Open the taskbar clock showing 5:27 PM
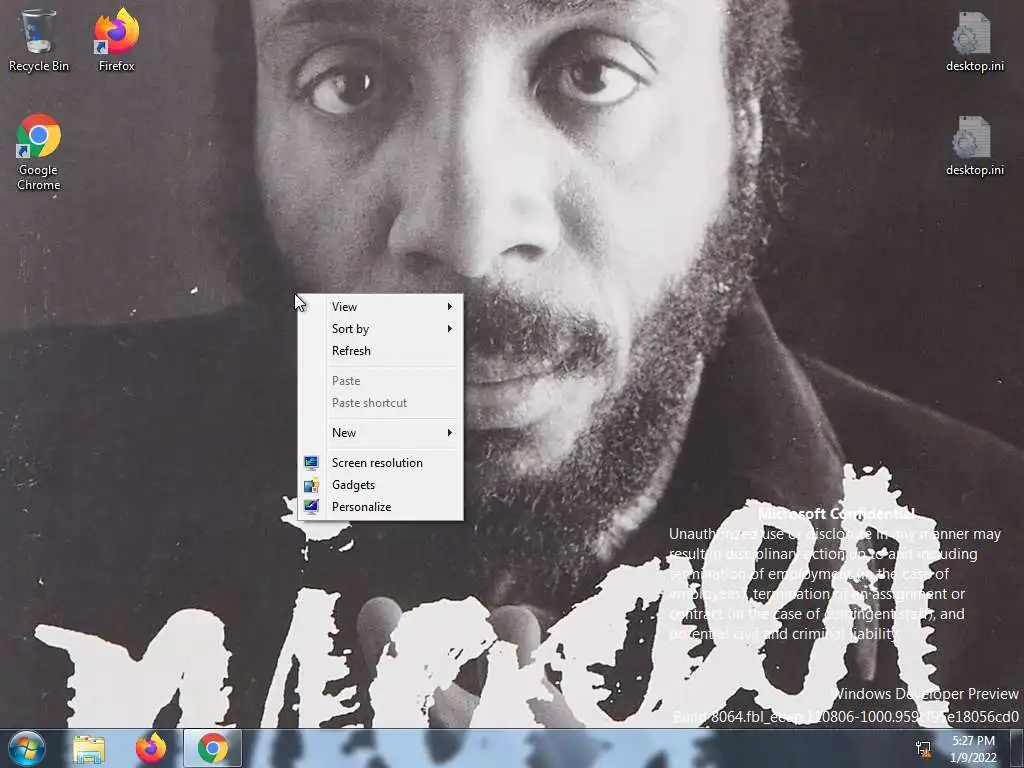Viewport: 1024px width, 768px height. pyautogui.click(x=973, y=749)
